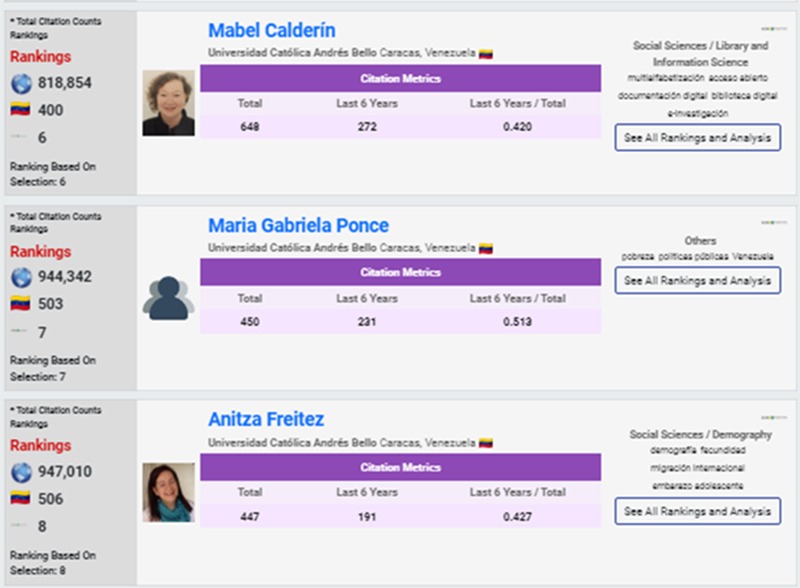Open Anitza Freitez's profile photo
This screenshot has width=800, height=588.
point(168,492)
